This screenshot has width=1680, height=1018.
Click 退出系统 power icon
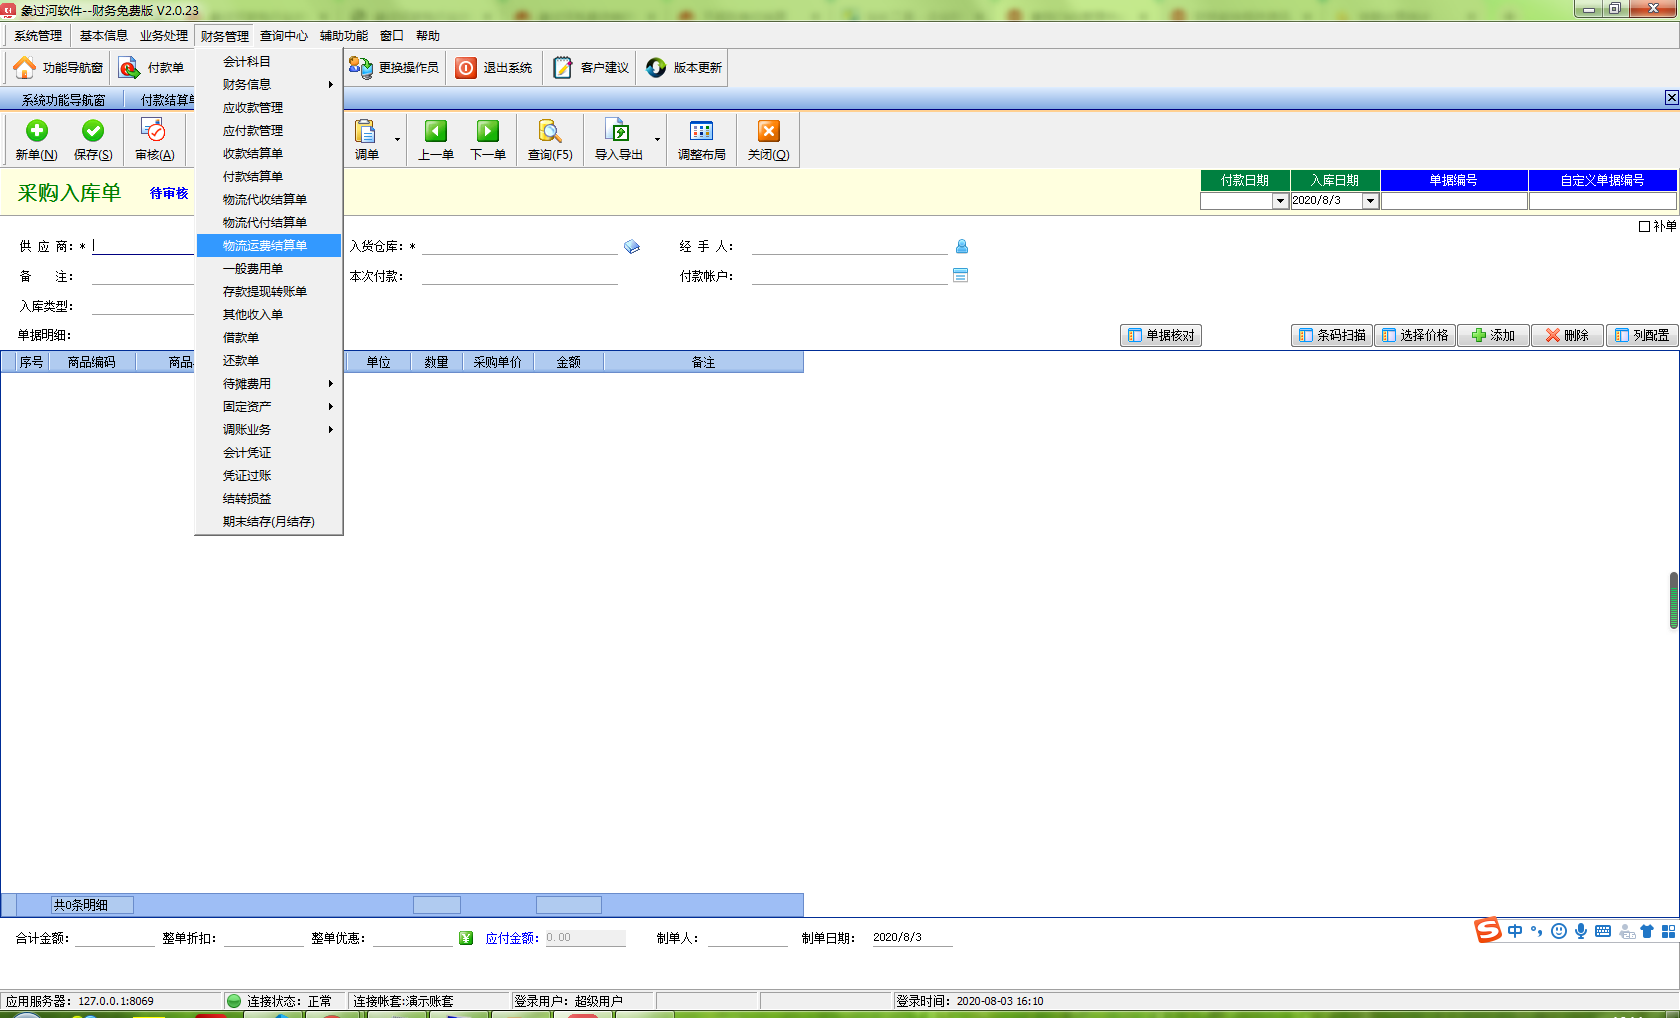pos(466,68)
